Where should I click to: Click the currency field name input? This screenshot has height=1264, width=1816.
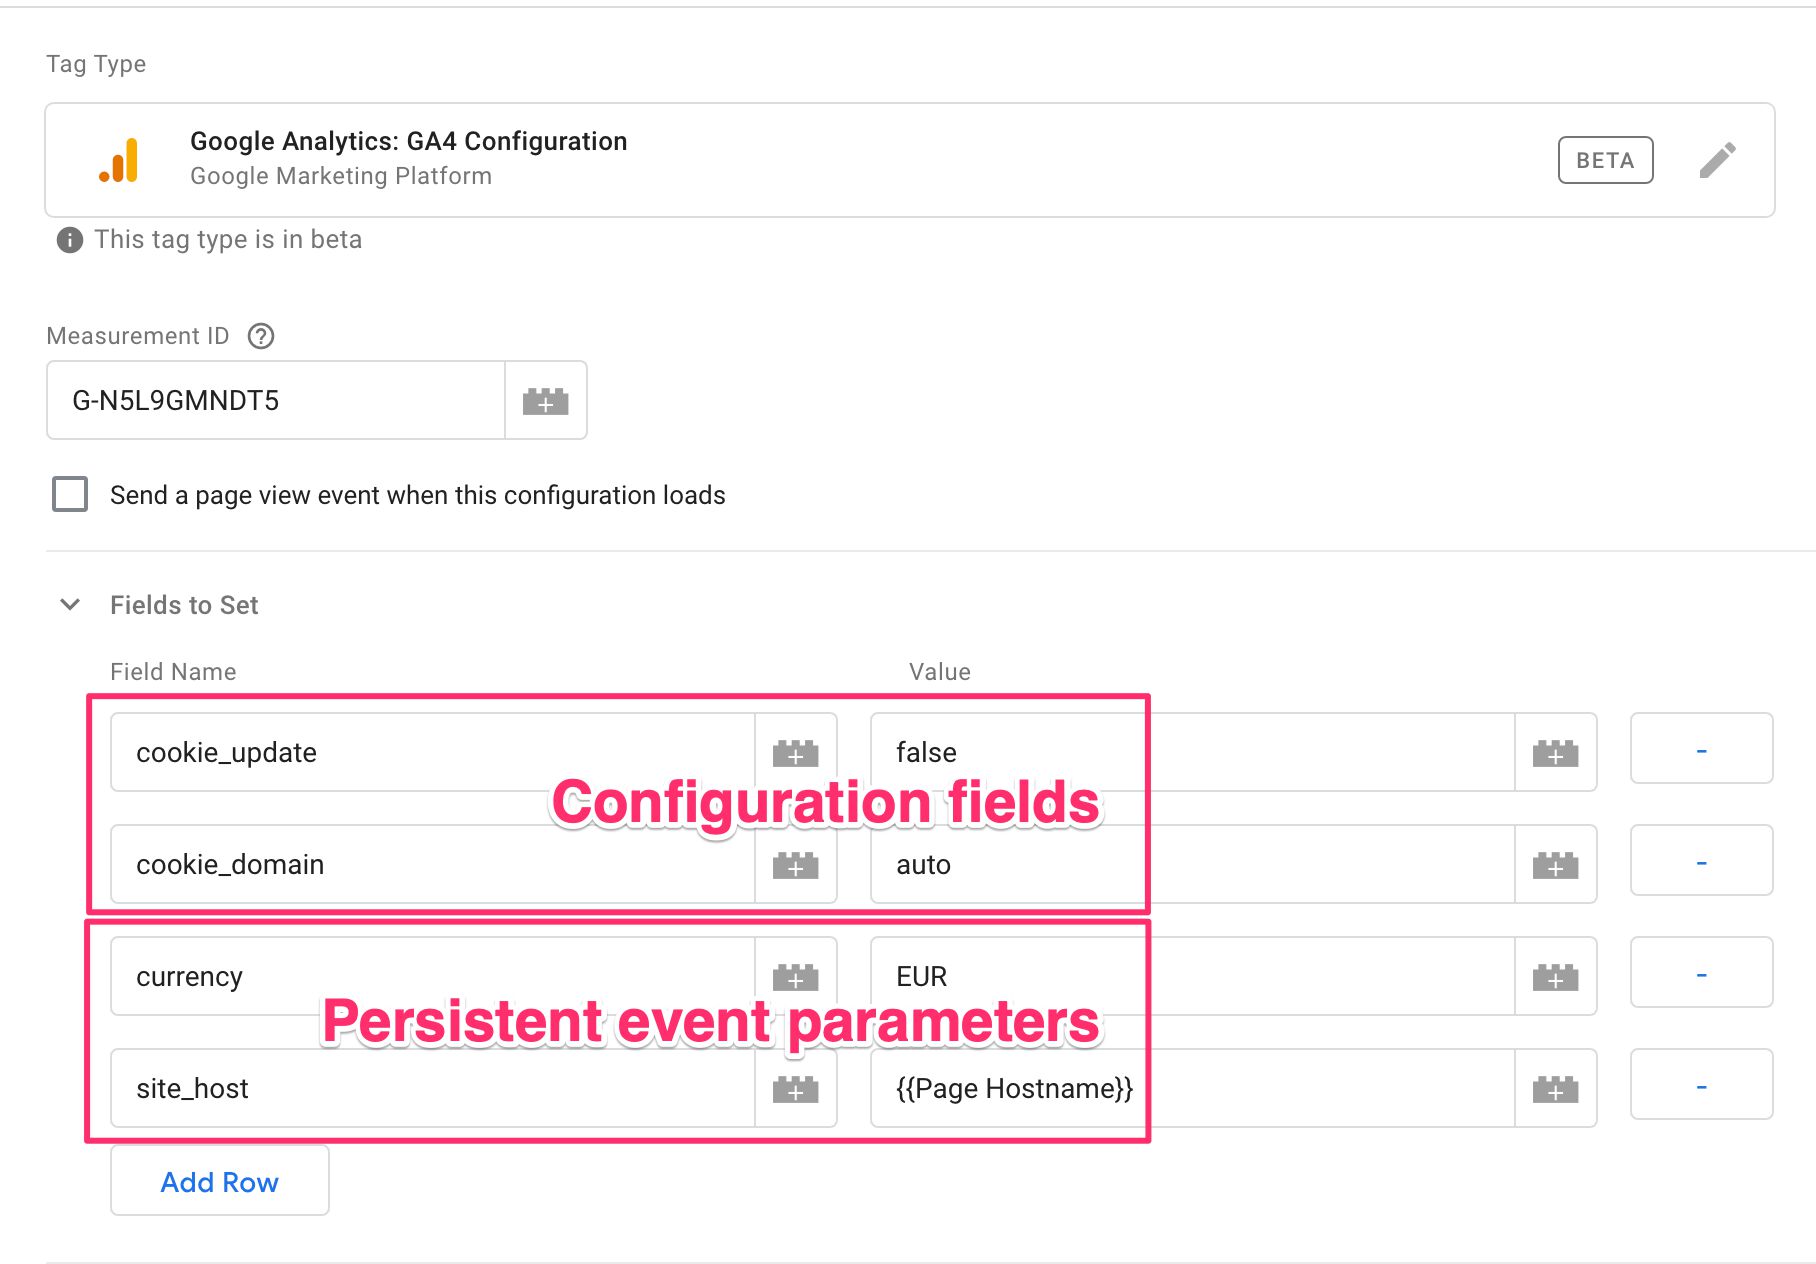click(x=433, y=977)
